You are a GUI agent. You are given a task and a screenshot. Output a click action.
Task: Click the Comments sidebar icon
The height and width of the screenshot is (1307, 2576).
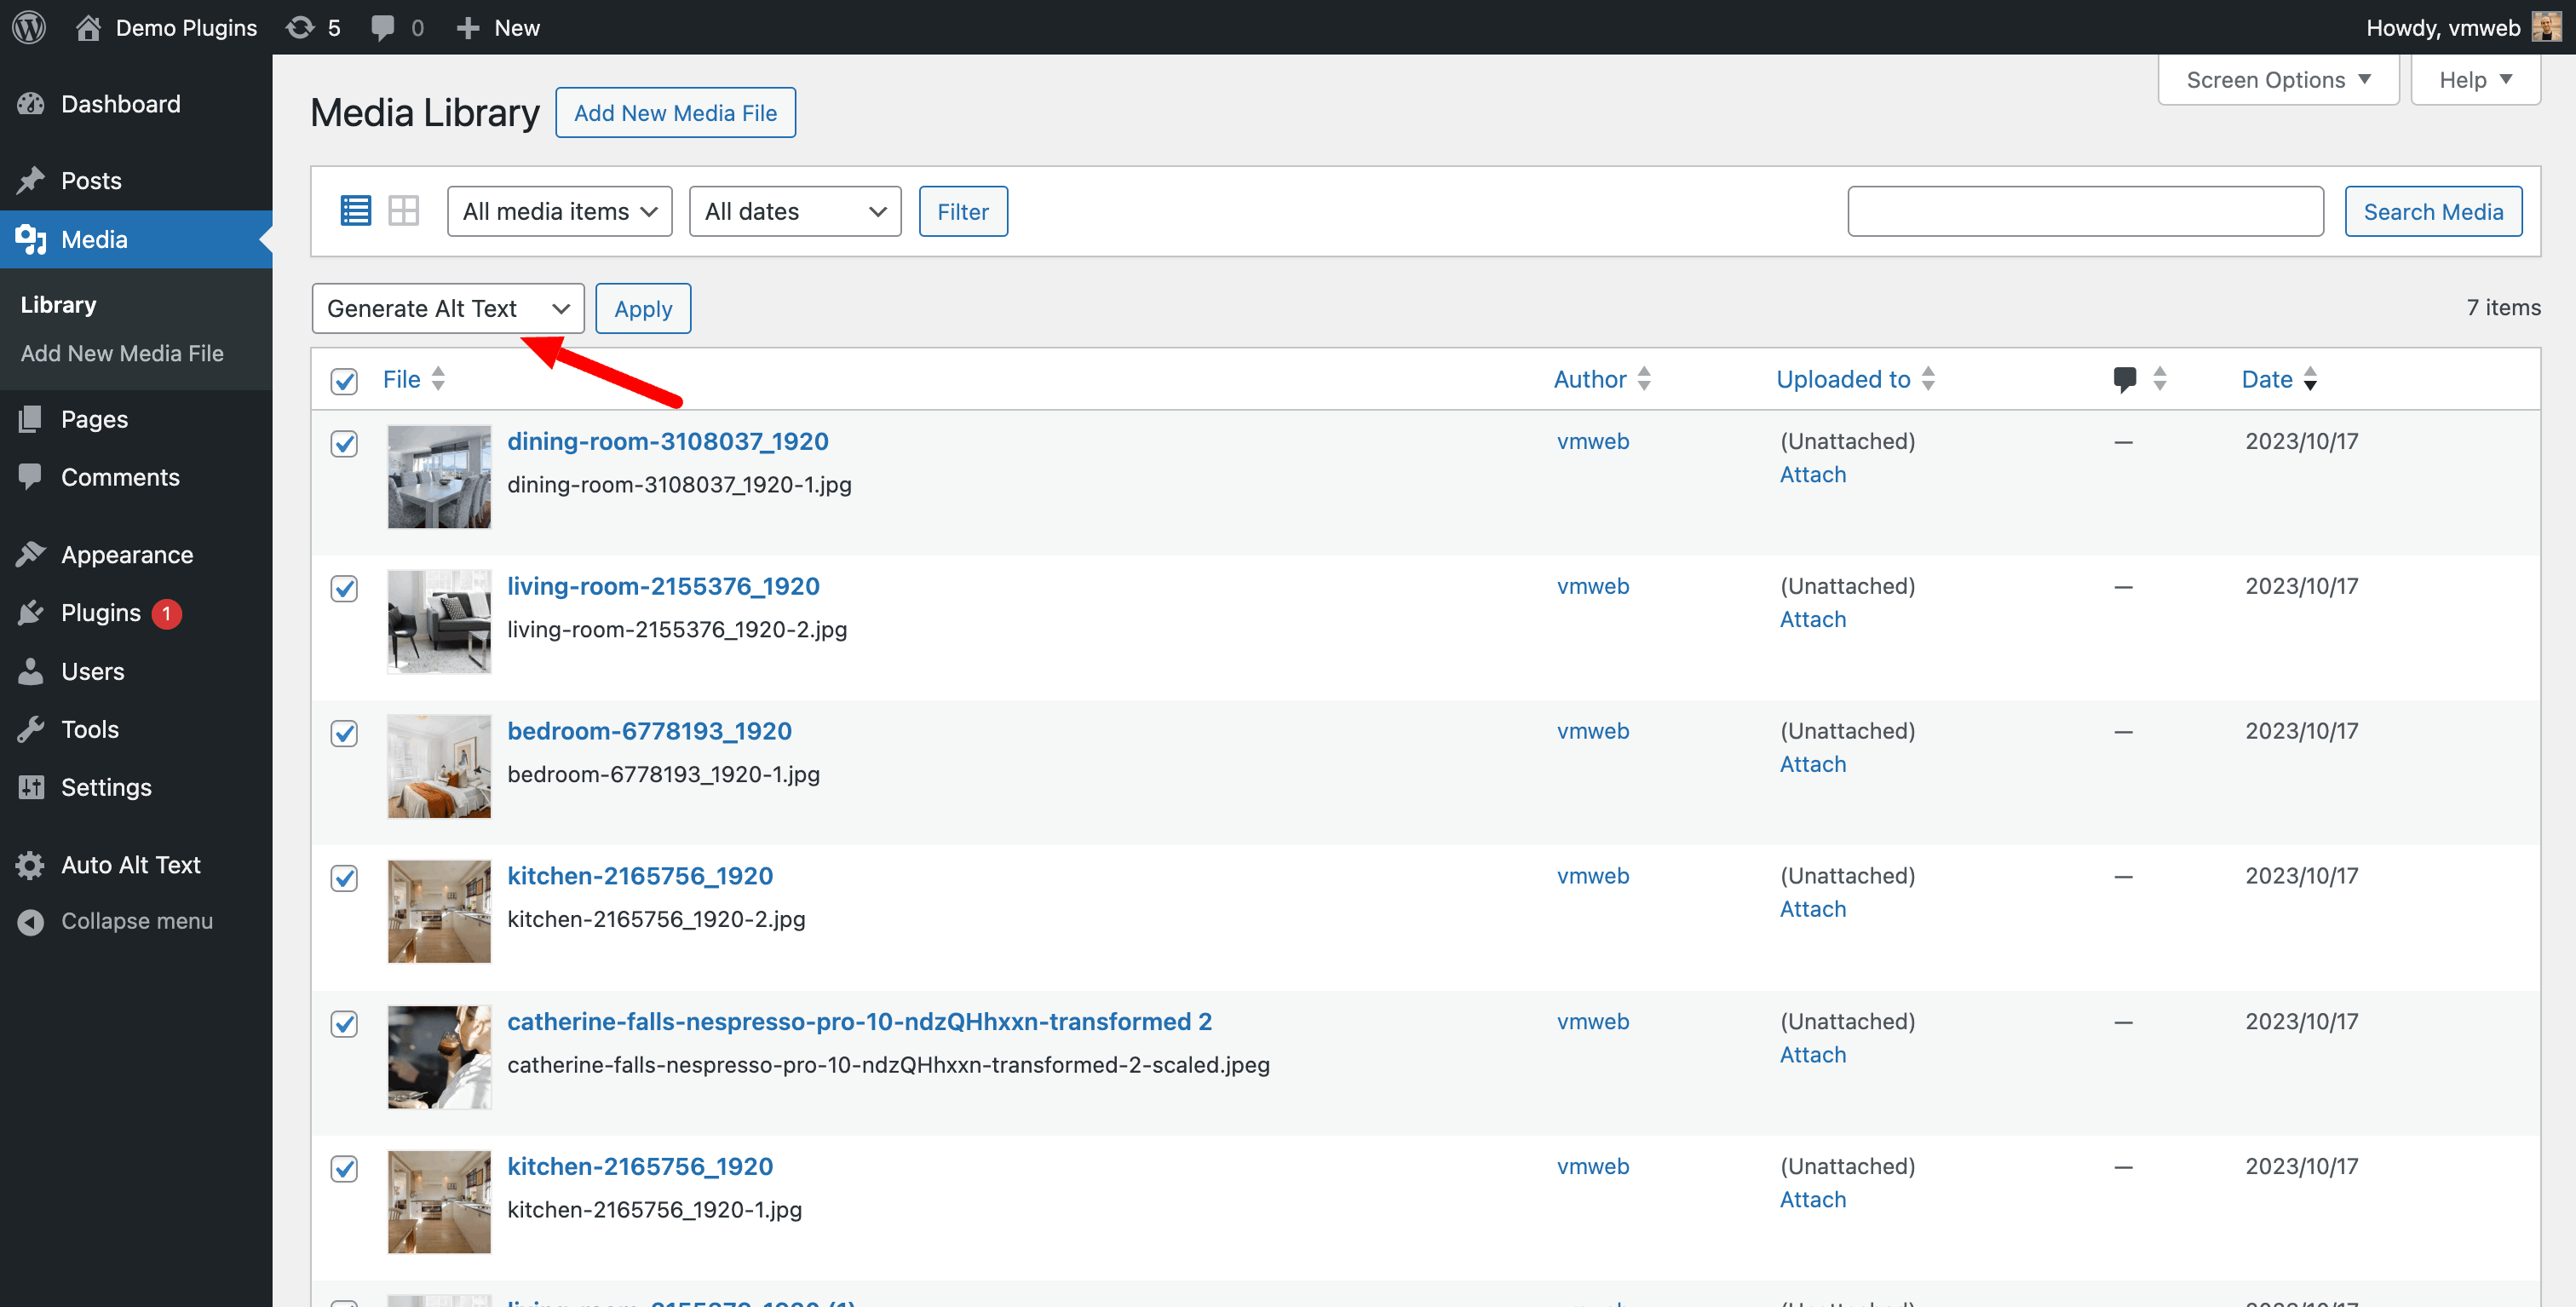31,476
